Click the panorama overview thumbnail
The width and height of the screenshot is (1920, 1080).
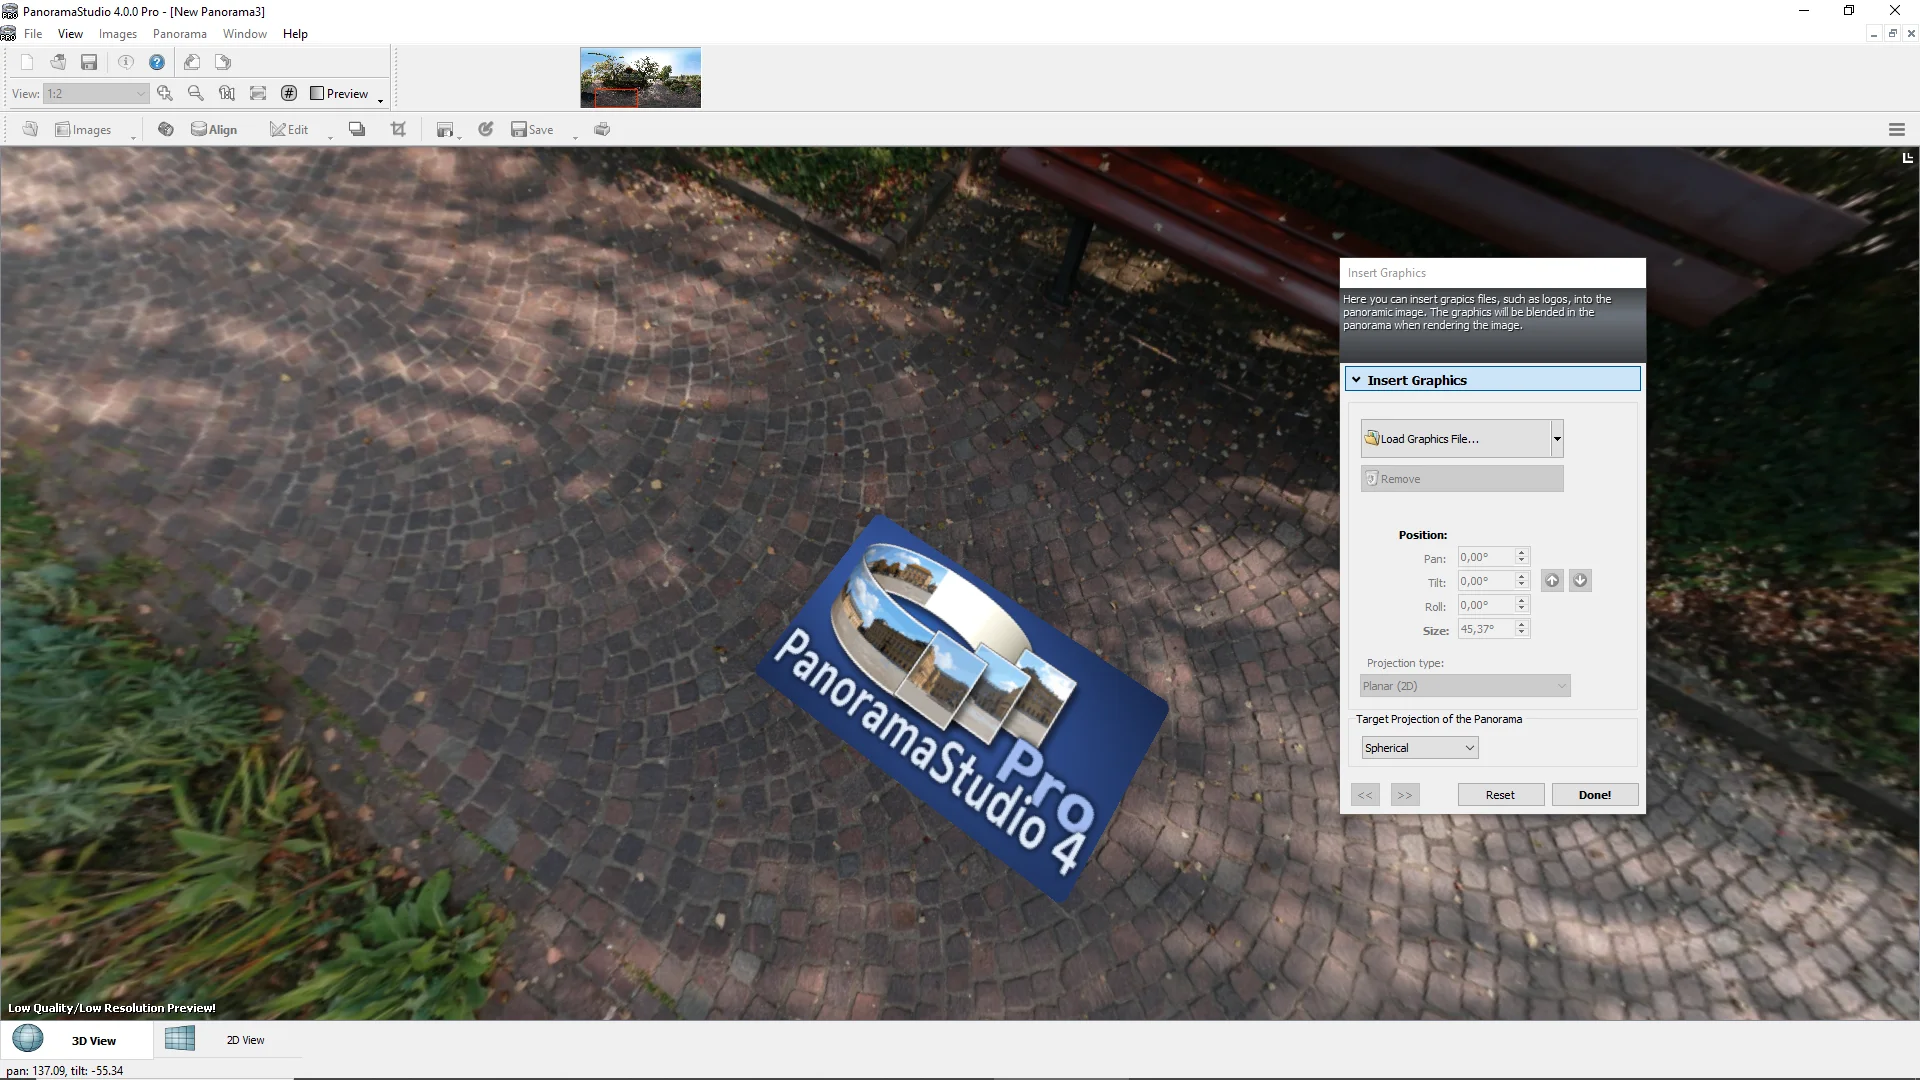click(640, 77)
